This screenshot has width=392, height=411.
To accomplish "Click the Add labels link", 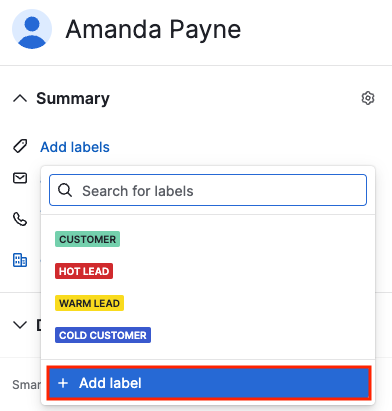I will pos(75,147).
